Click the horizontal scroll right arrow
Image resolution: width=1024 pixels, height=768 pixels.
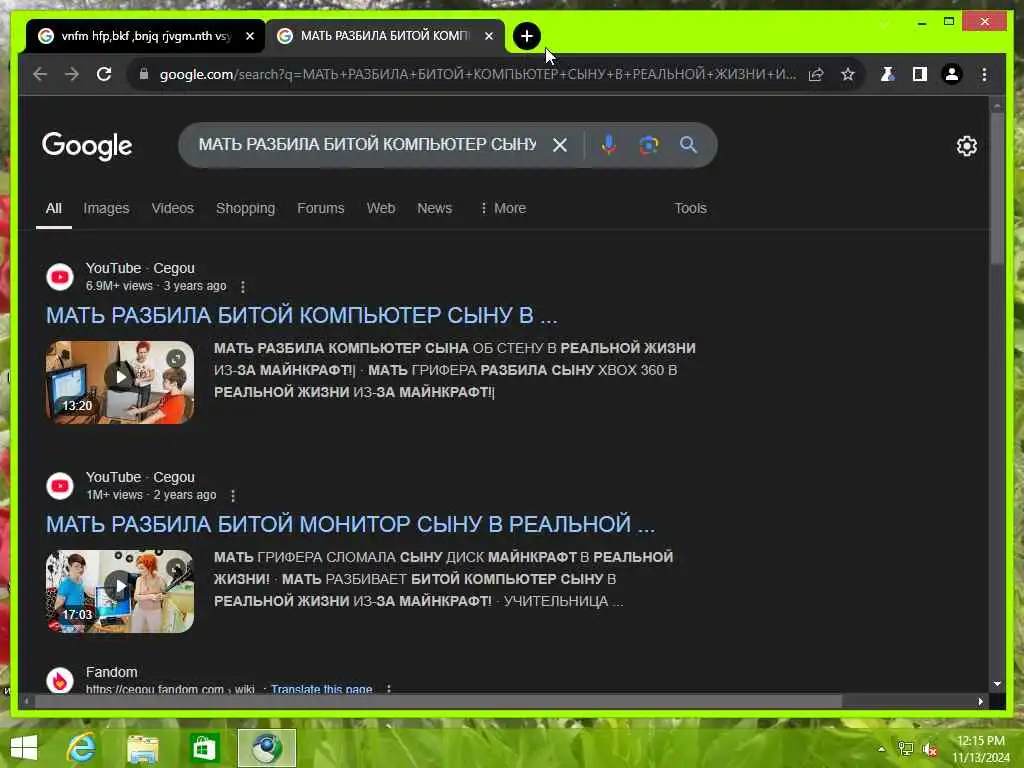click(x=980, y=701)
